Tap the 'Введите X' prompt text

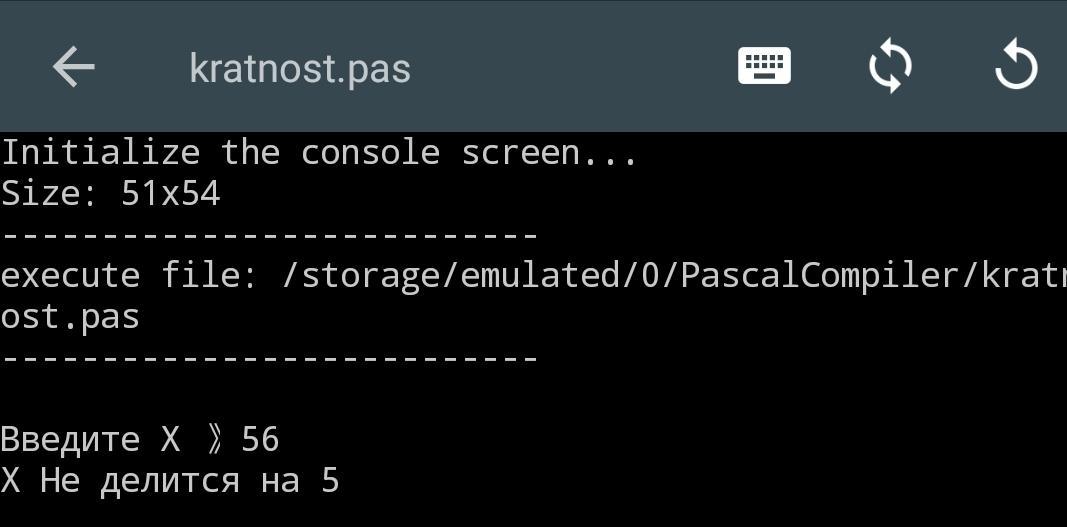[90, 439]
